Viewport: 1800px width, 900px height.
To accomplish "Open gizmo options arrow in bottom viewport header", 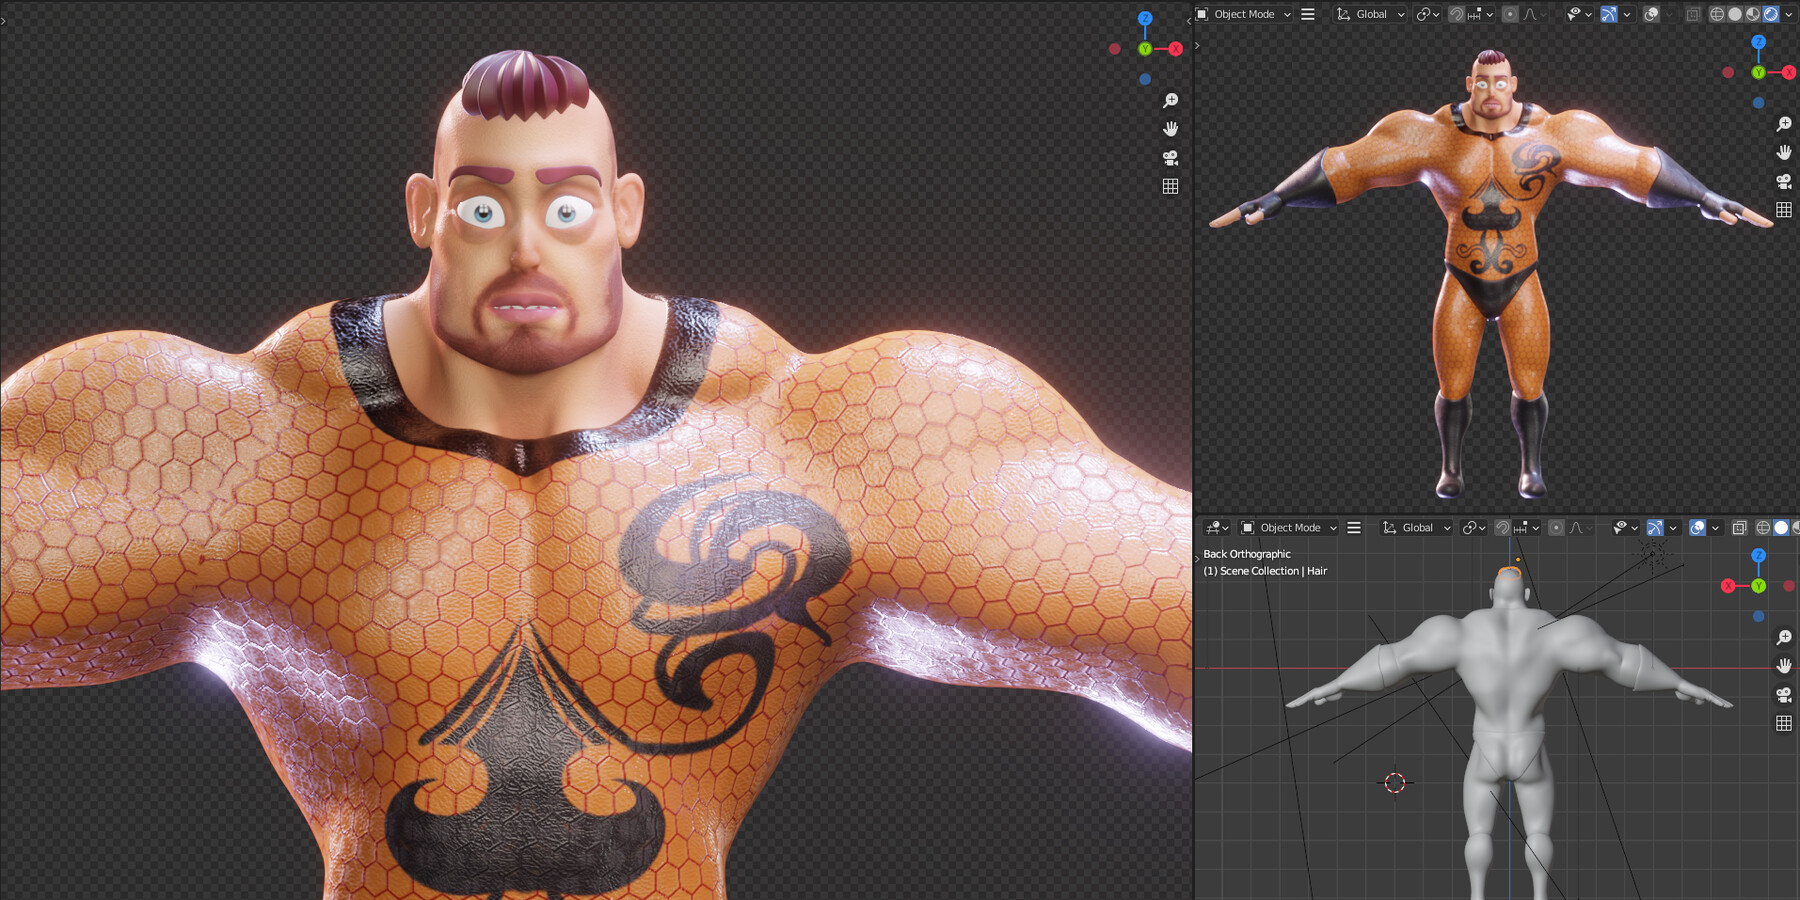I will pos(1673,527).
